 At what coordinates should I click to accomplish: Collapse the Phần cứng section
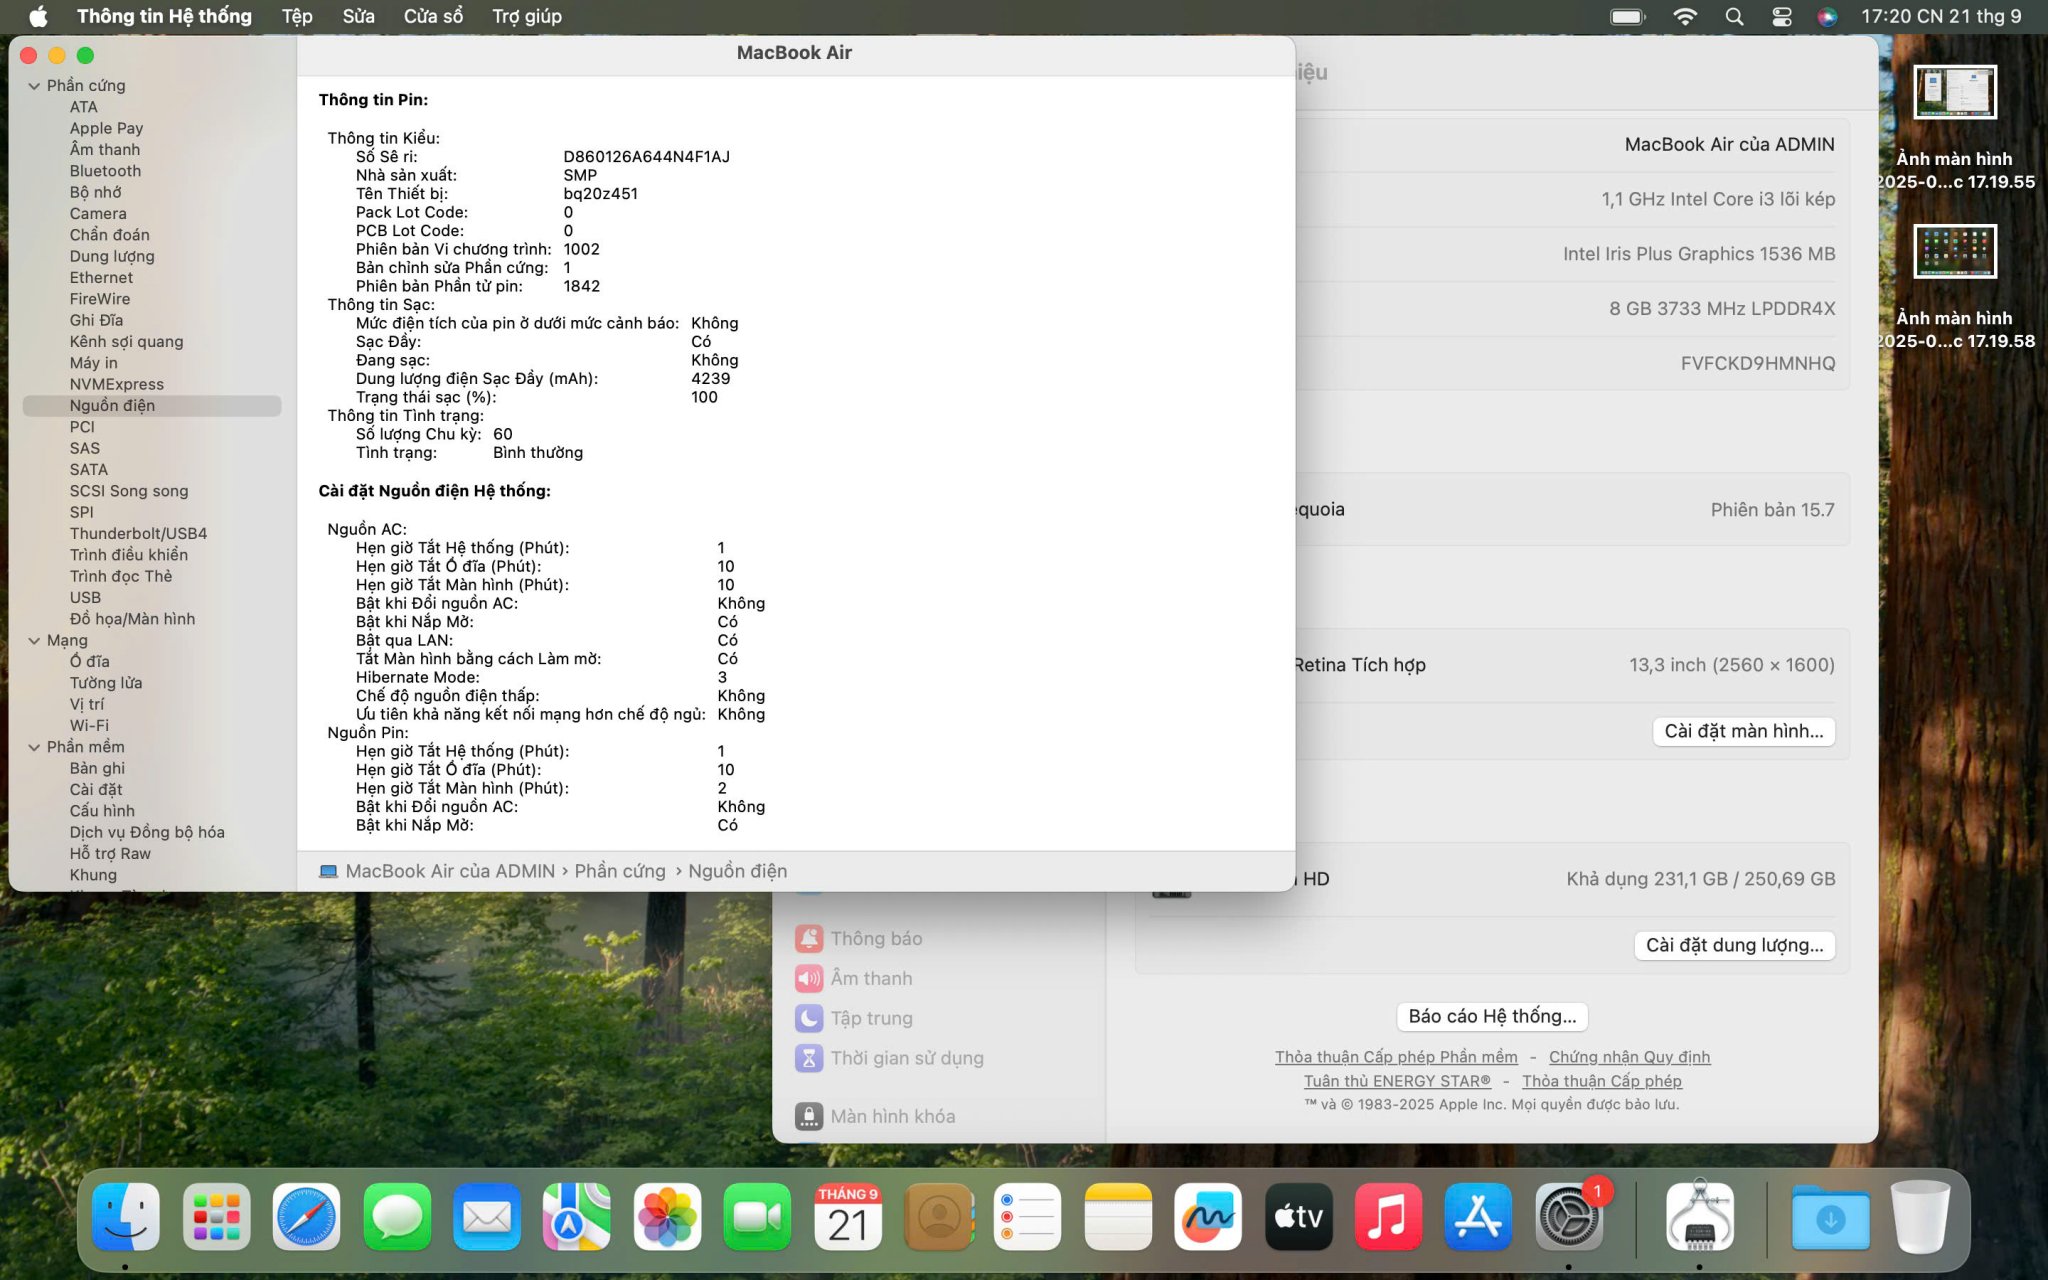click(x=34, y=86)
